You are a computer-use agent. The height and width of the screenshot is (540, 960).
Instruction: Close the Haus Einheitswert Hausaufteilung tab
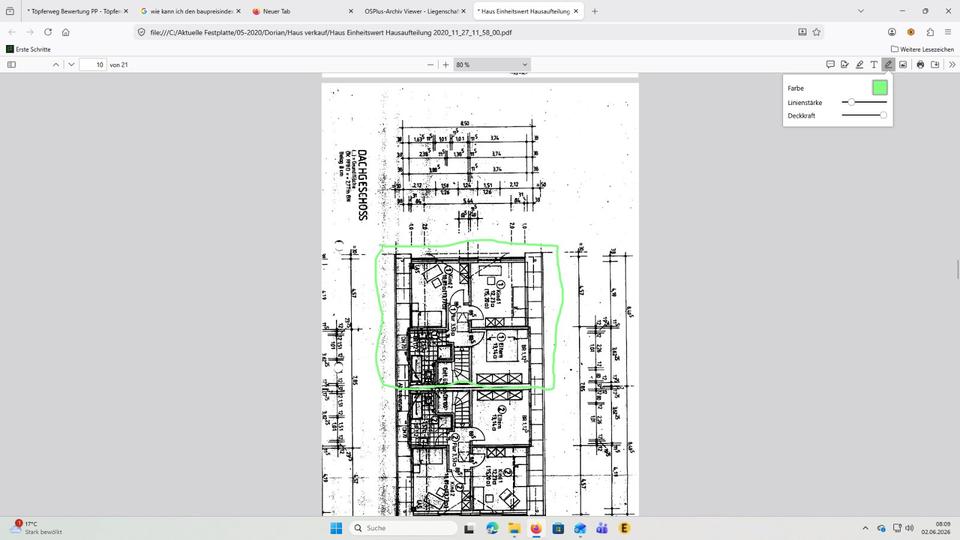point(576,11)
